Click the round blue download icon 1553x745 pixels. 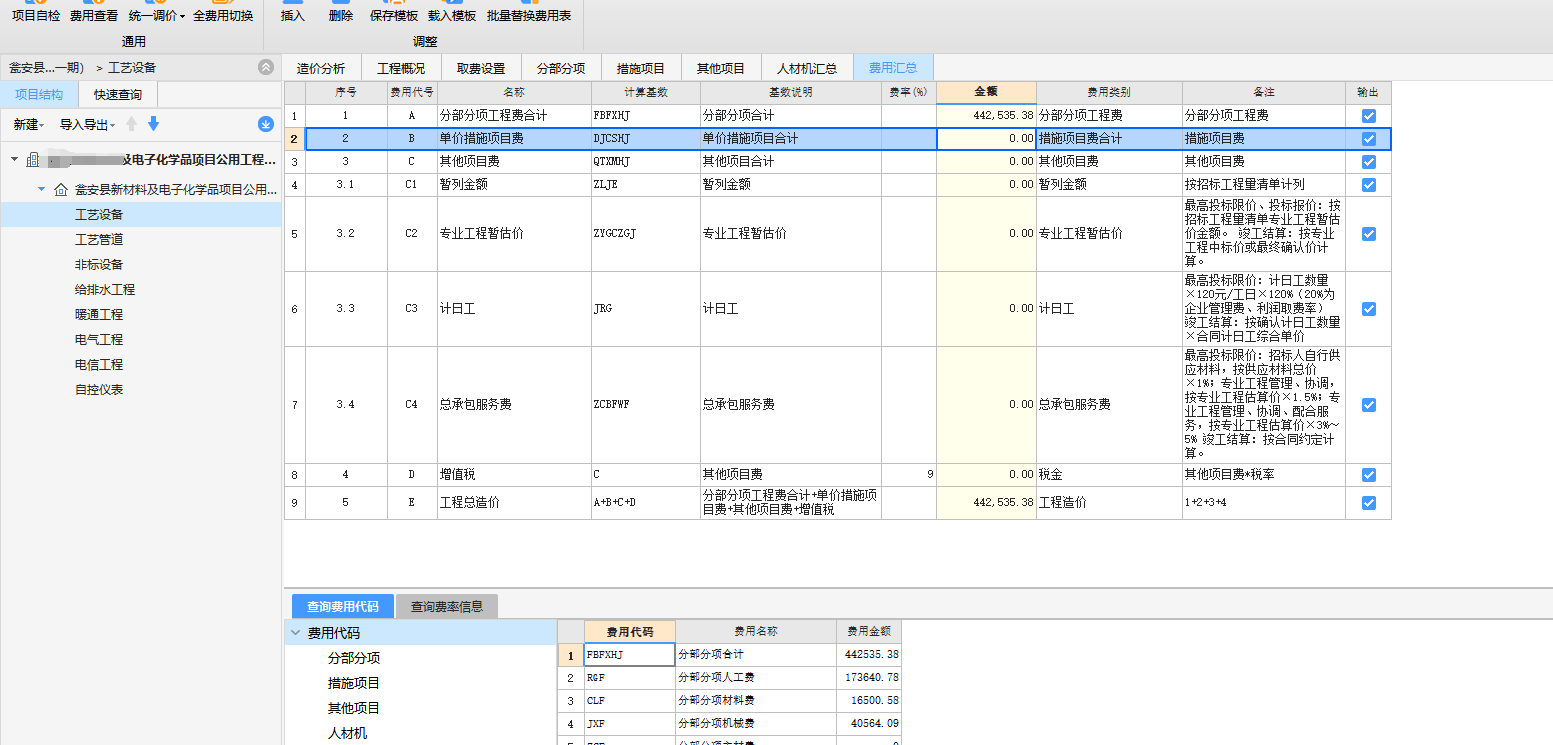coord(265,124)
